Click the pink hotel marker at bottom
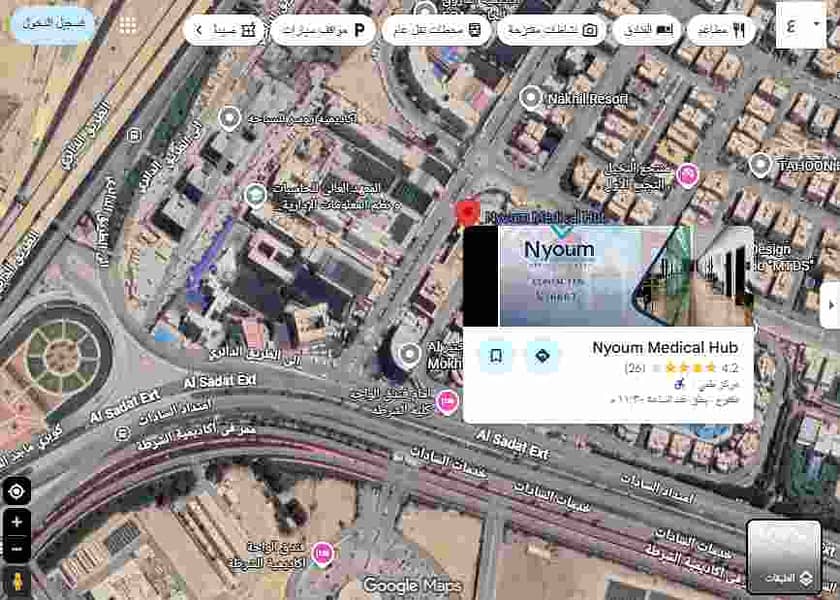840x600 pixels. click(322, 554)
